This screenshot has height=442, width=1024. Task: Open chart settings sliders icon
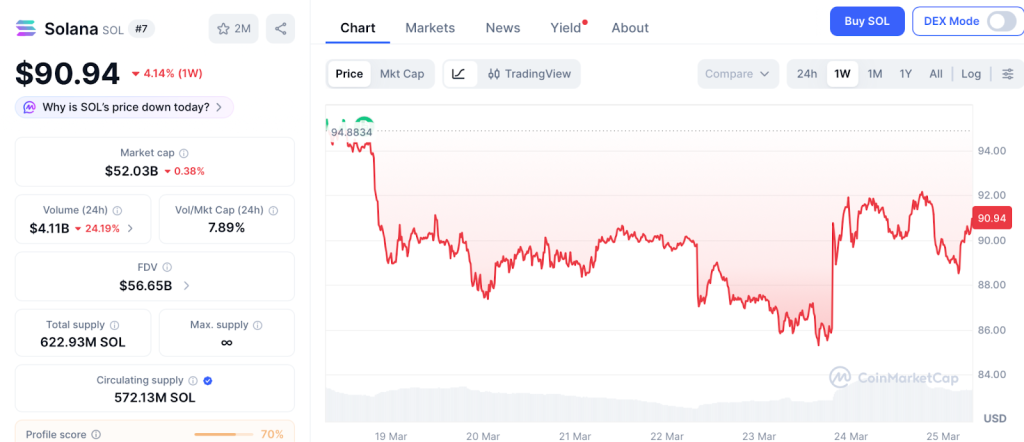[1007, 74]
